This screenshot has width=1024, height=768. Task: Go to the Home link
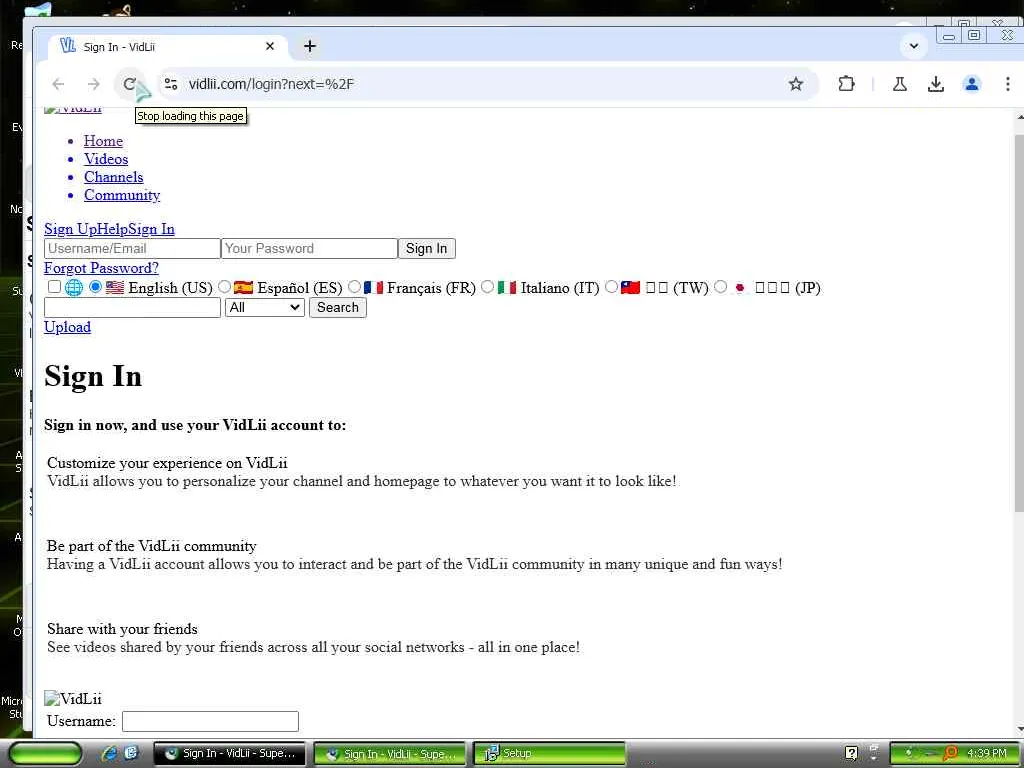point(103,141)
